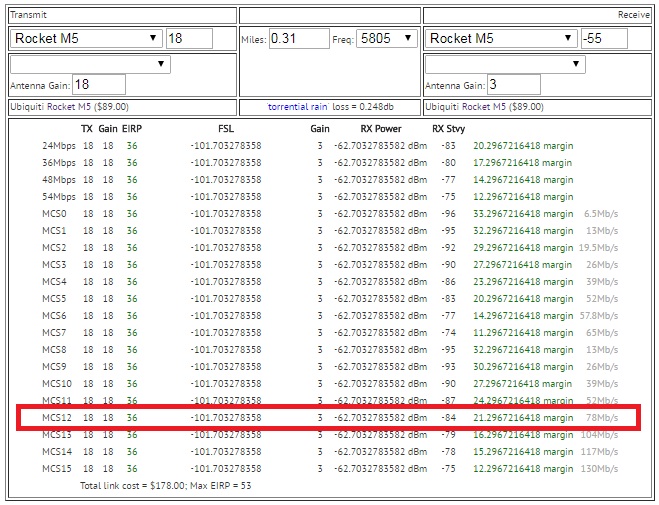Open the empty receive antenna dropdown
Screen dimensions: 659x505
tap(505, 64)
